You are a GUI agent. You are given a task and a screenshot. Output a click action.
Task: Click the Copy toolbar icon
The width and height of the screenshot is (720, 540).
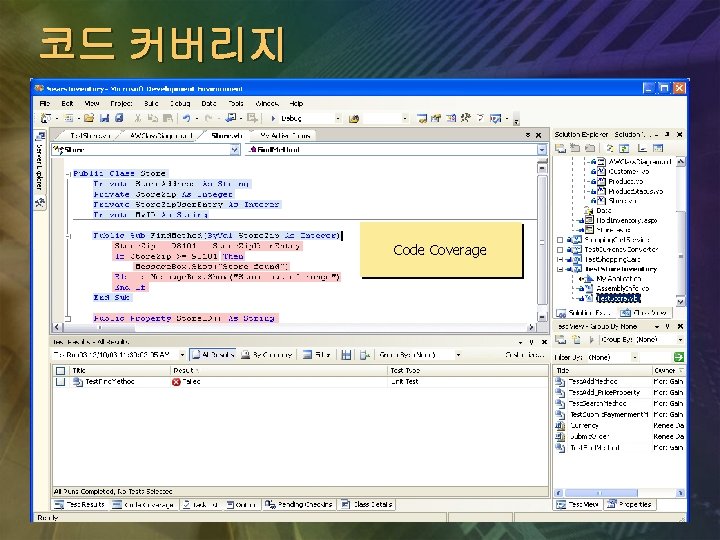click(x=152, y=118)
